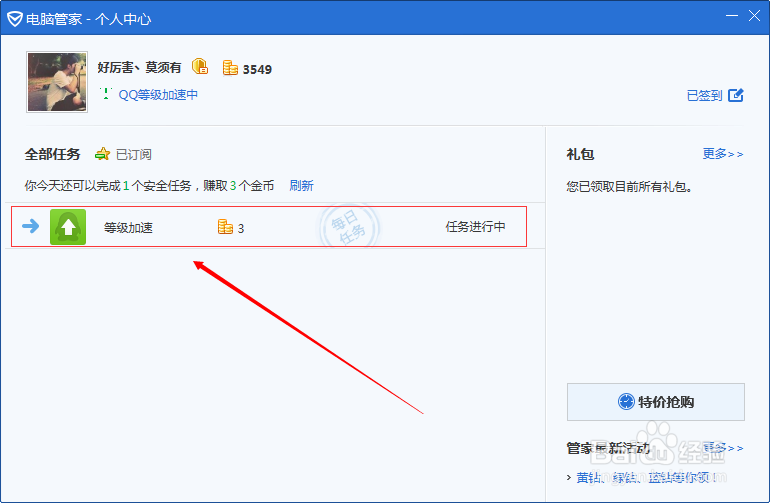Screen dimensions: 770x503
Task: Click the green 等级加速 penguin upgrade icon
Action: coord(68,227)
